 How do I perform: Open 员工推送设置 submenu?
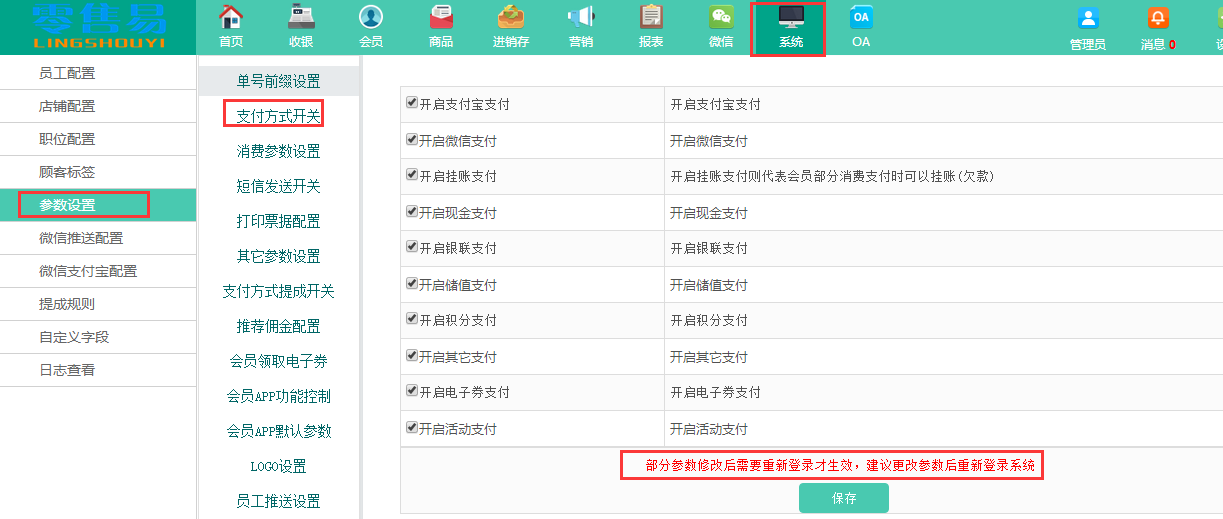coord(279,501)
